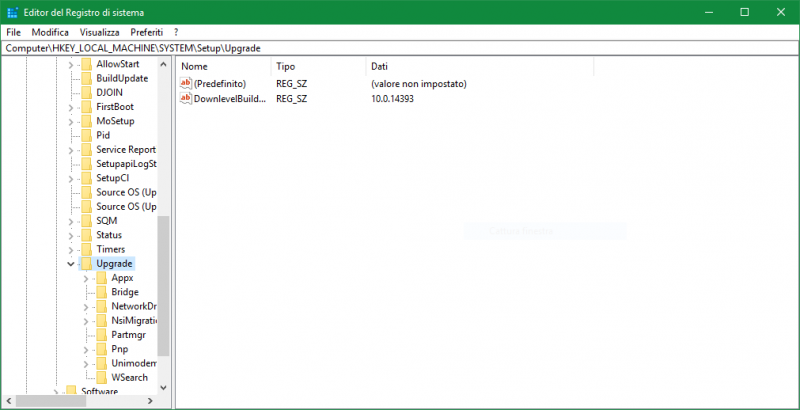This screenshot has height=410, width=800.
Task: Select the SetupCI folder icon
Action: (87, 178)
